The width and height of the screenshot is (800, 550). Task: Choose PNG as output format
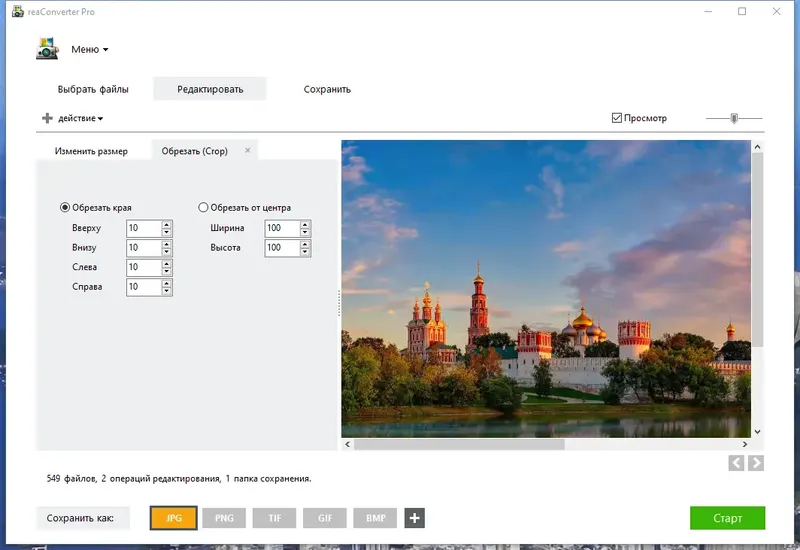click(x=224, y=518)
